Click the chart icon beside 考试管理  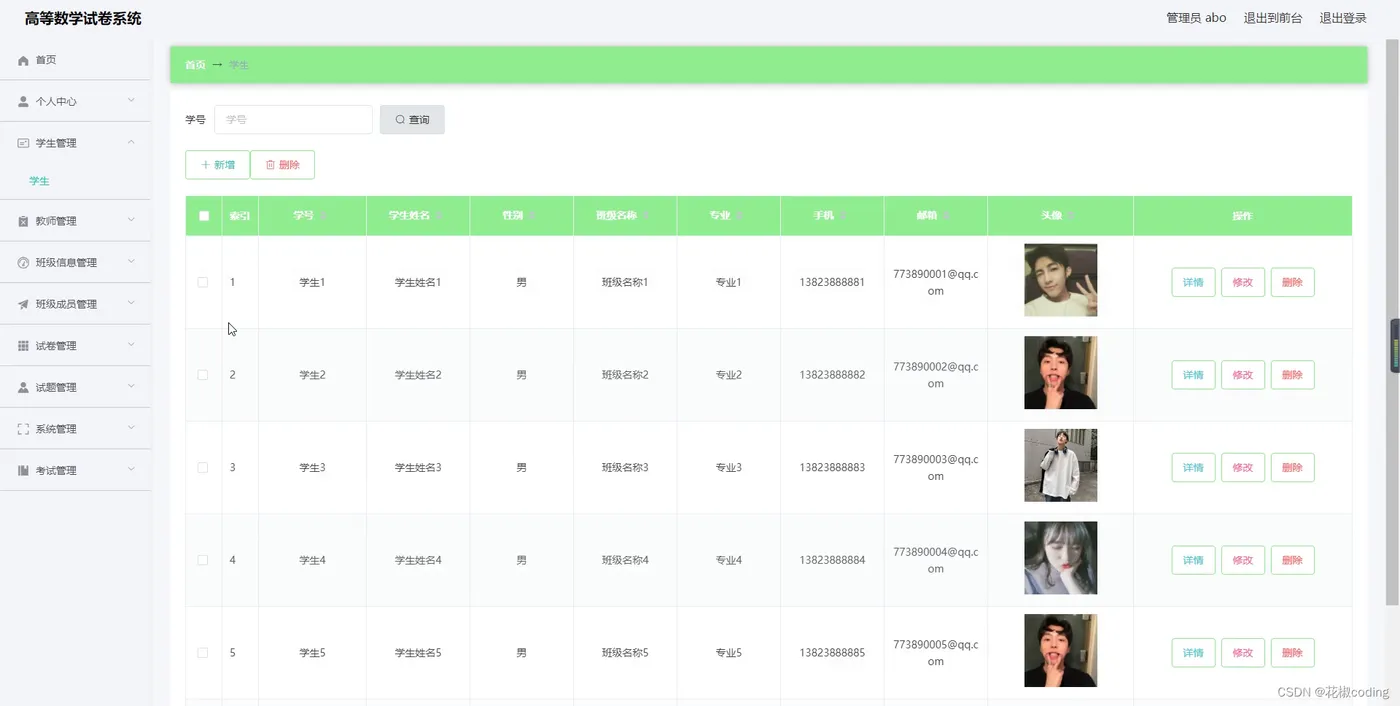tap(23, 470)
